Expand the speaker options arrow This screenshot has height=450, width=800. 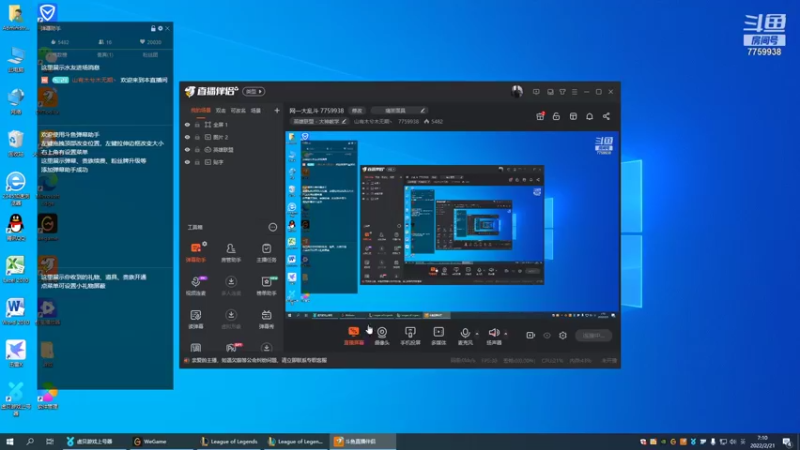[x=506, y=334]
